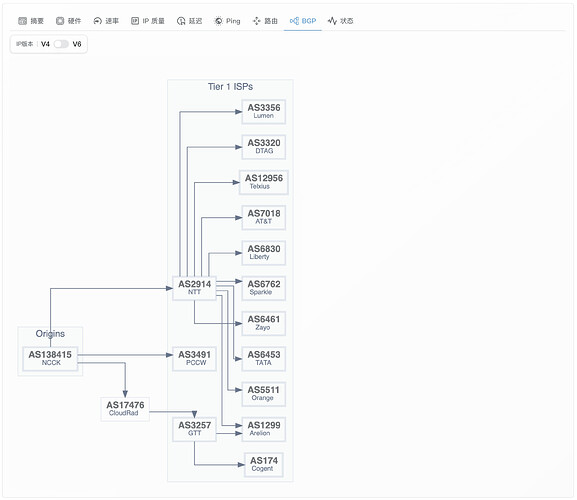Select the AS174 Cogent node
Image resolution: width=577 pixels, height=500 pixels.
coord(263,465)
